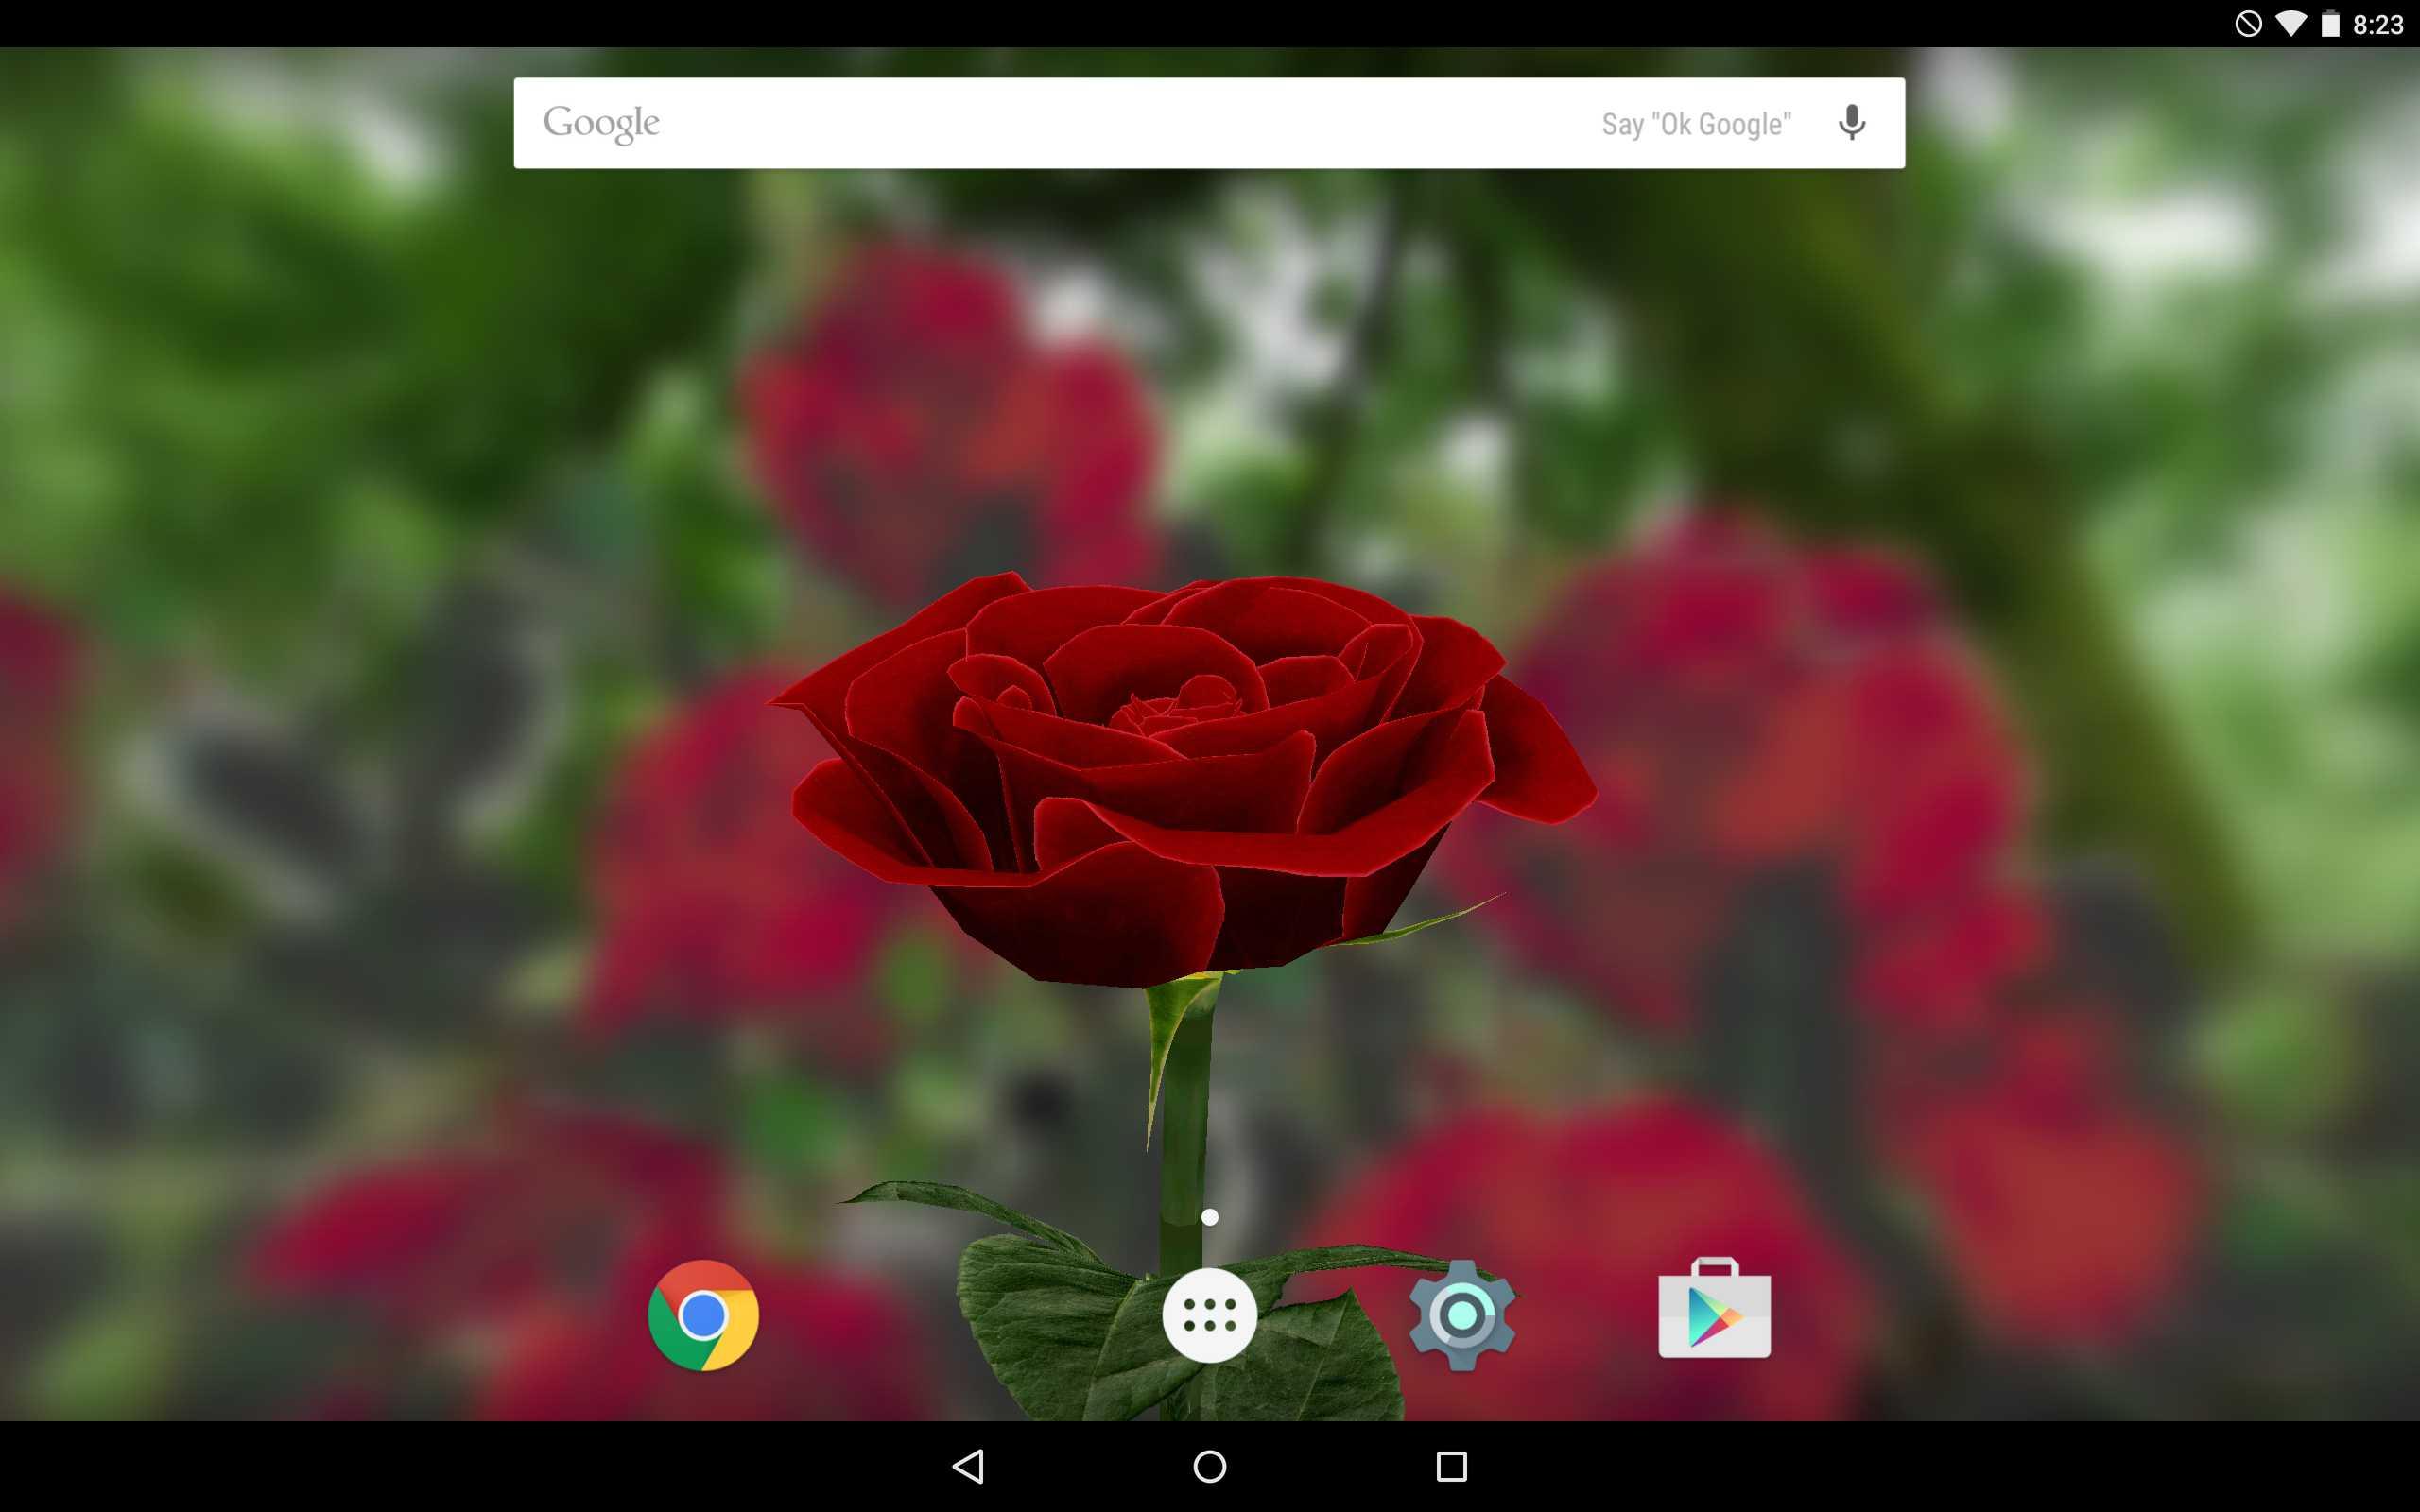Viewport: 2420px width, 1512px height.
Task: Open recent apps overview button
Action: (x=1452, y=1467)
